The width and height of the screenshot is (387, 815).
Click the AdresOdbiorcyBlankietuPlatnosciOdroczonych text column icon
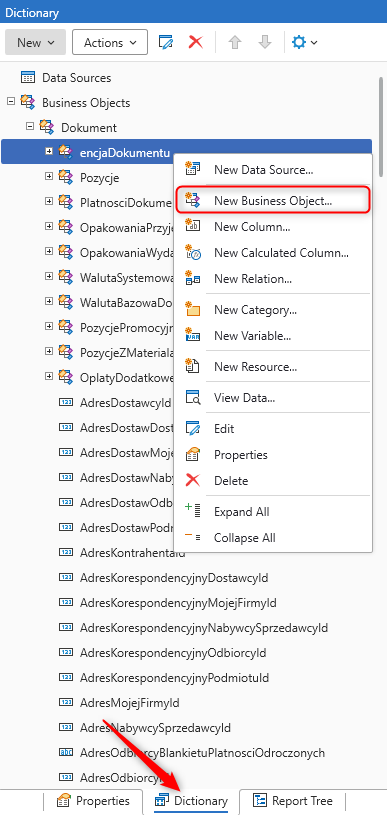tap(66, 753)
